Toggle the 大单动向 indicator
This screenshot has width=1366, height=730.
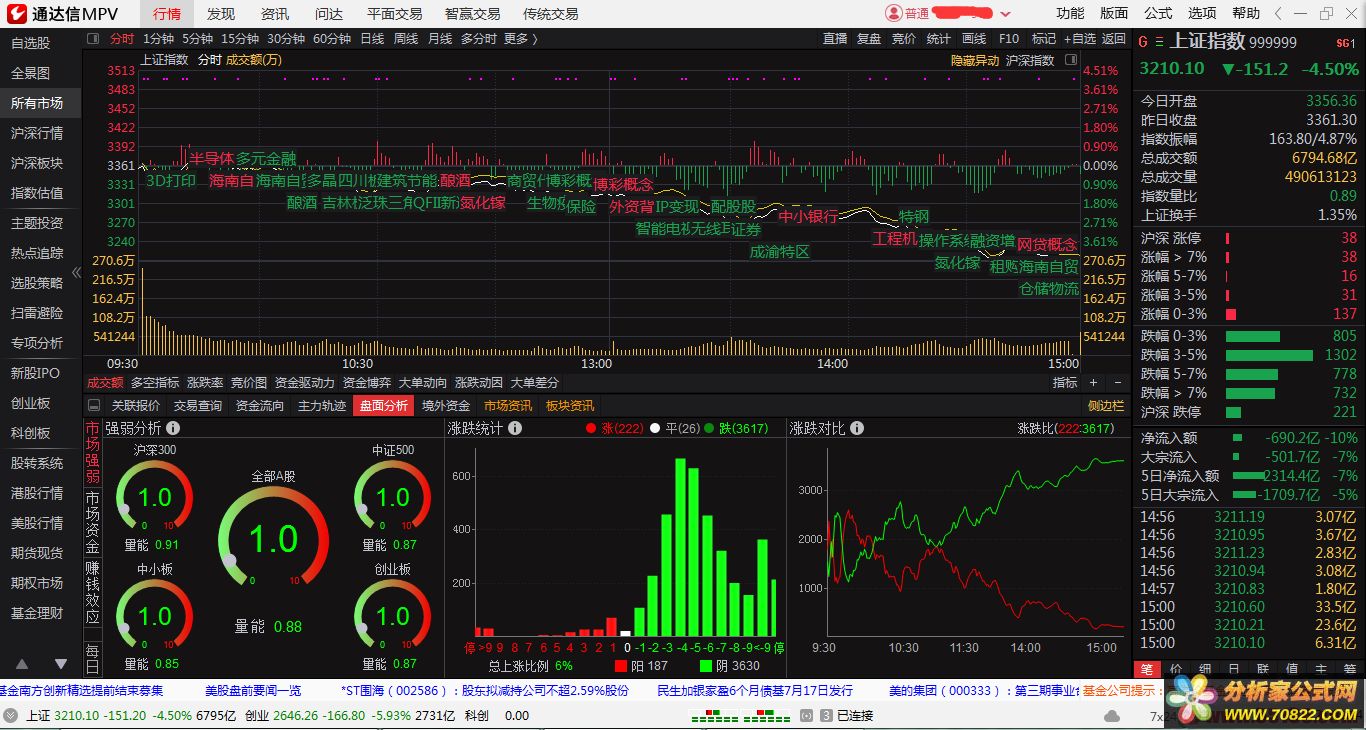coord(423,382)
